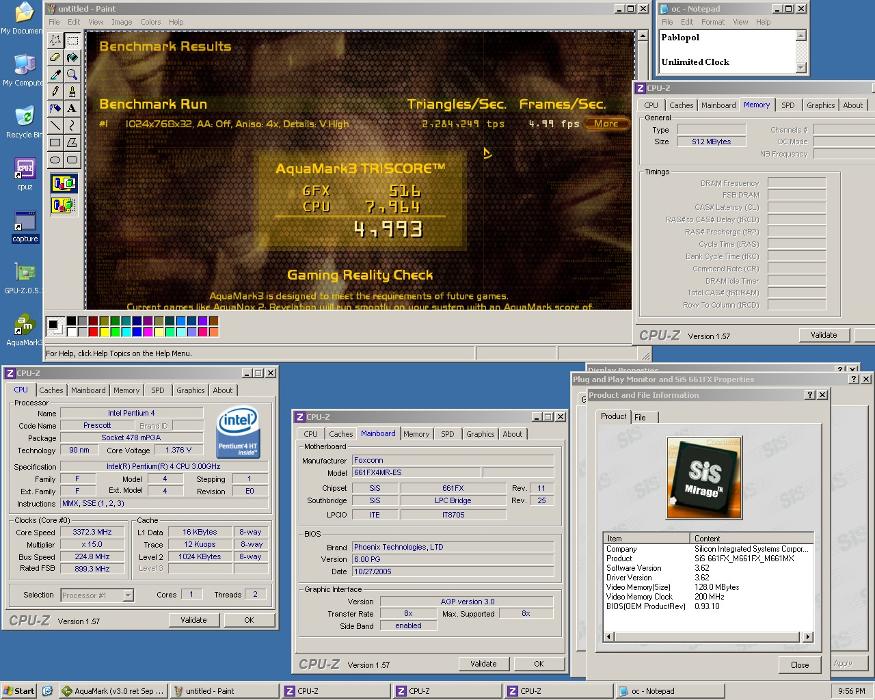Select the Curve tool in Paint
Viewport: 875px width, 700px height.
click(x=72, y=126)
